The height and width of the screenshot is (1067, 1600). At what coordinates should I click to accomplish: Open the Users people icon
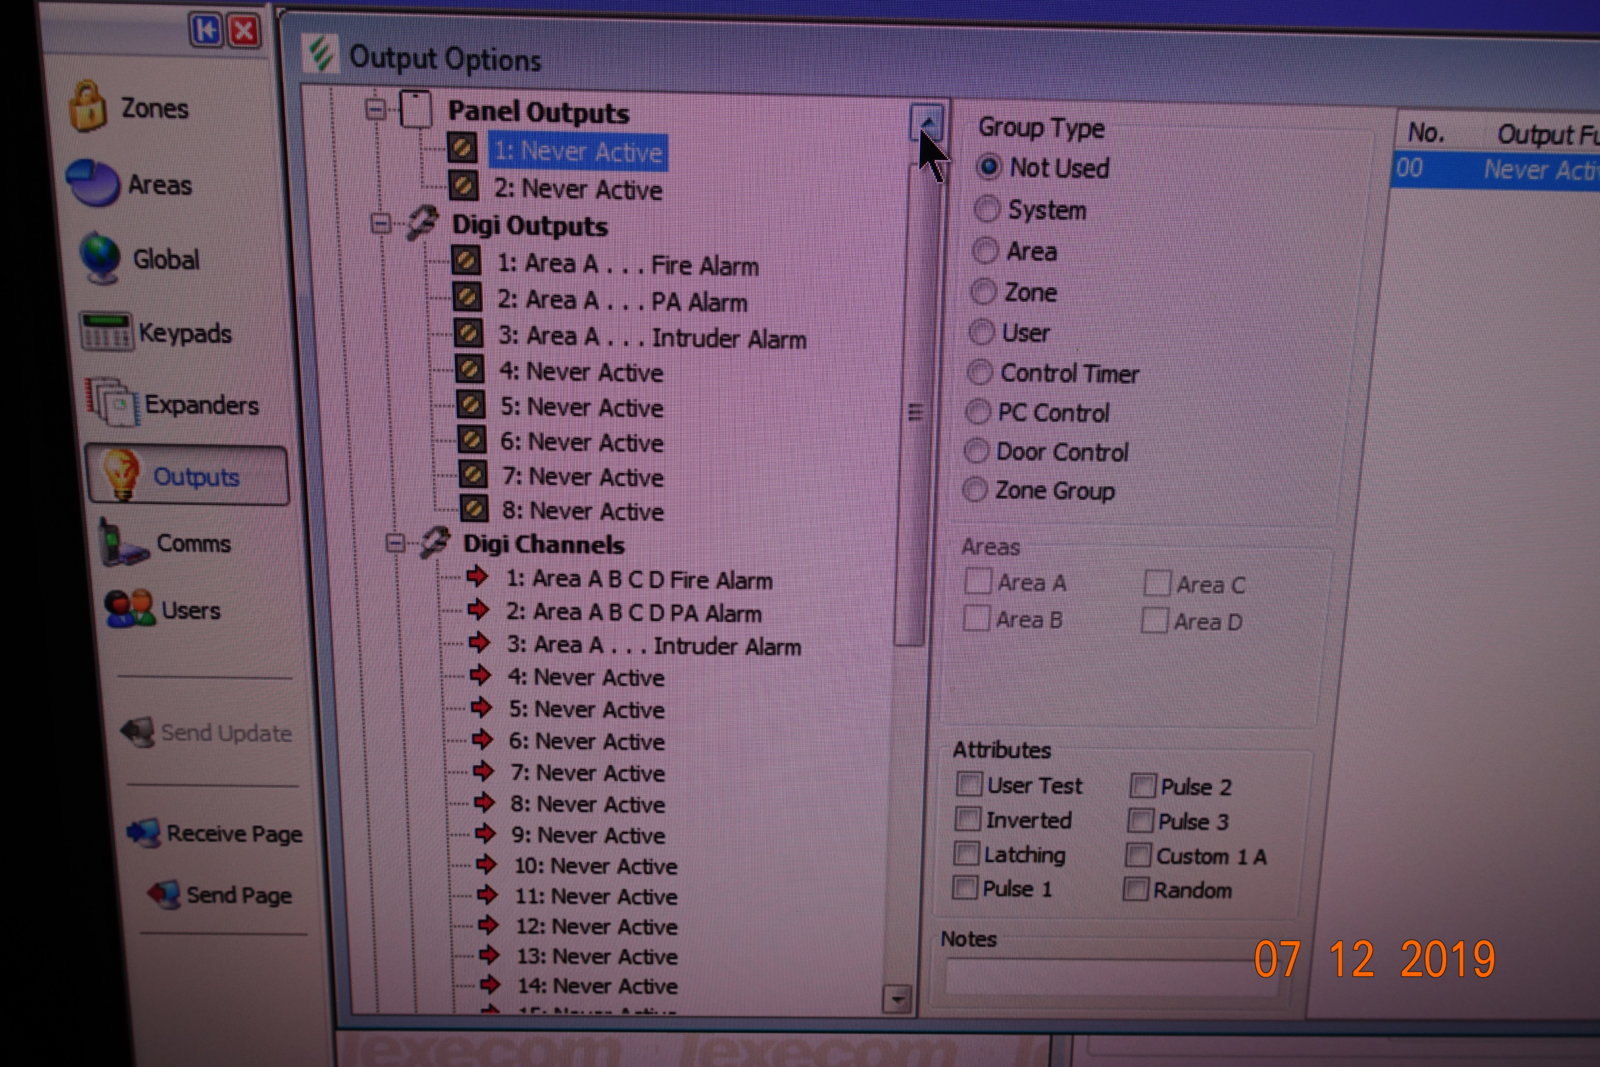130,609
